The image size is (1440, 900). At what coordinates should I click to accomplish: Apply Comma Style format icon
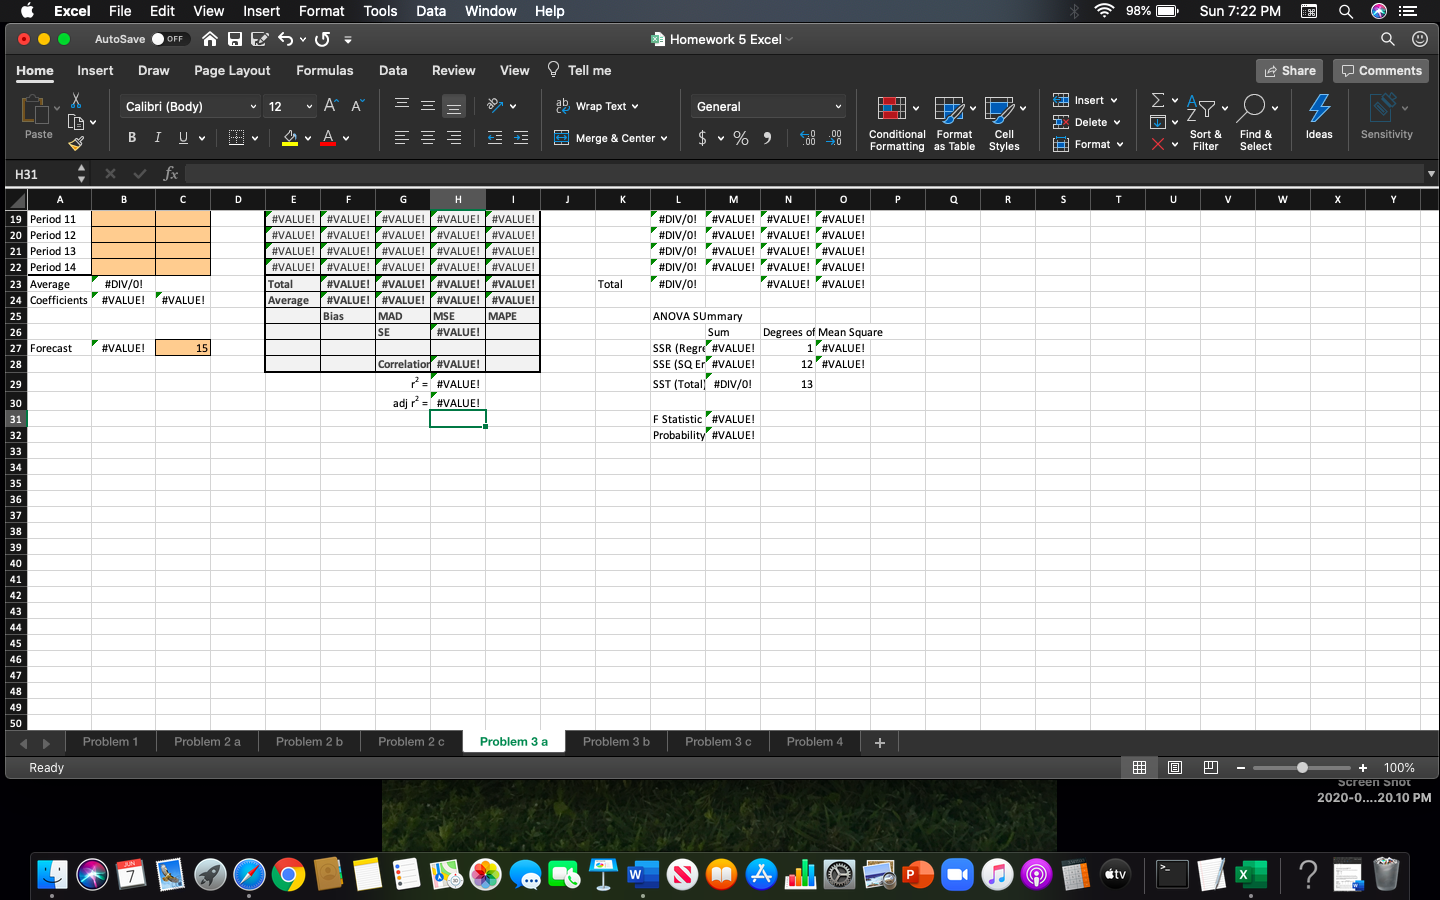pos(767,138)
